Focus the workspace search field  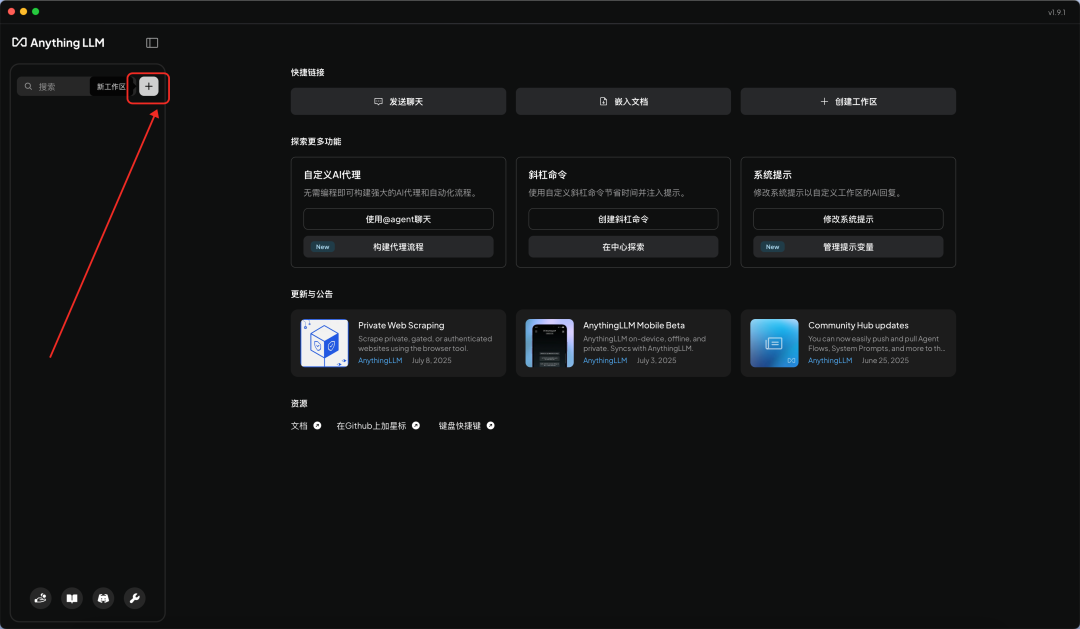54,86
